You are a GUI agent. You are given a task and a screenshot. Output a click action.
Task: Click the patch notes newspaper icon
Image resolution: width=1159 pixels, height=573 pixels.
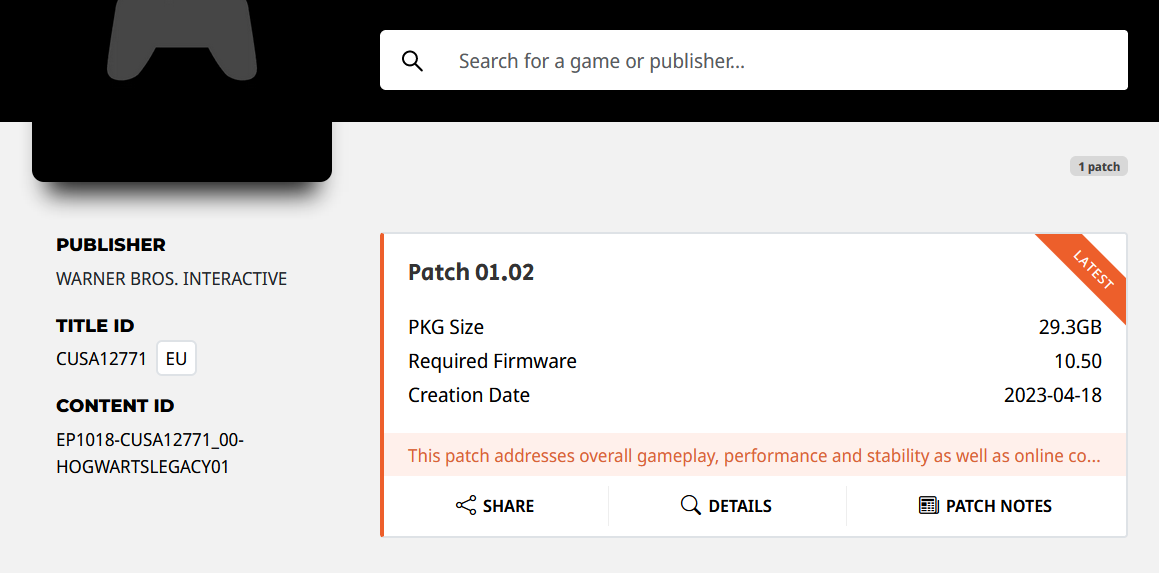[928, 506]
